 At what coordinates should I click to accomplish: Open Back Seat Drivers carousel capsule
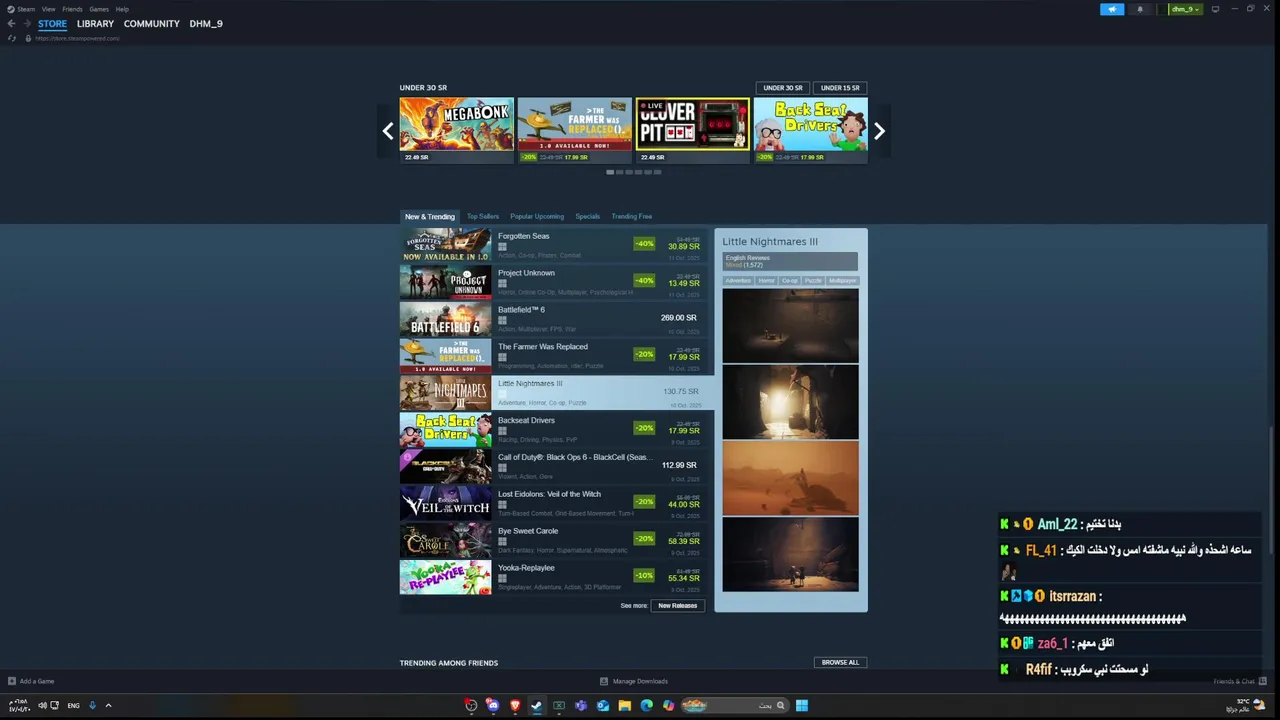point(810,130)
